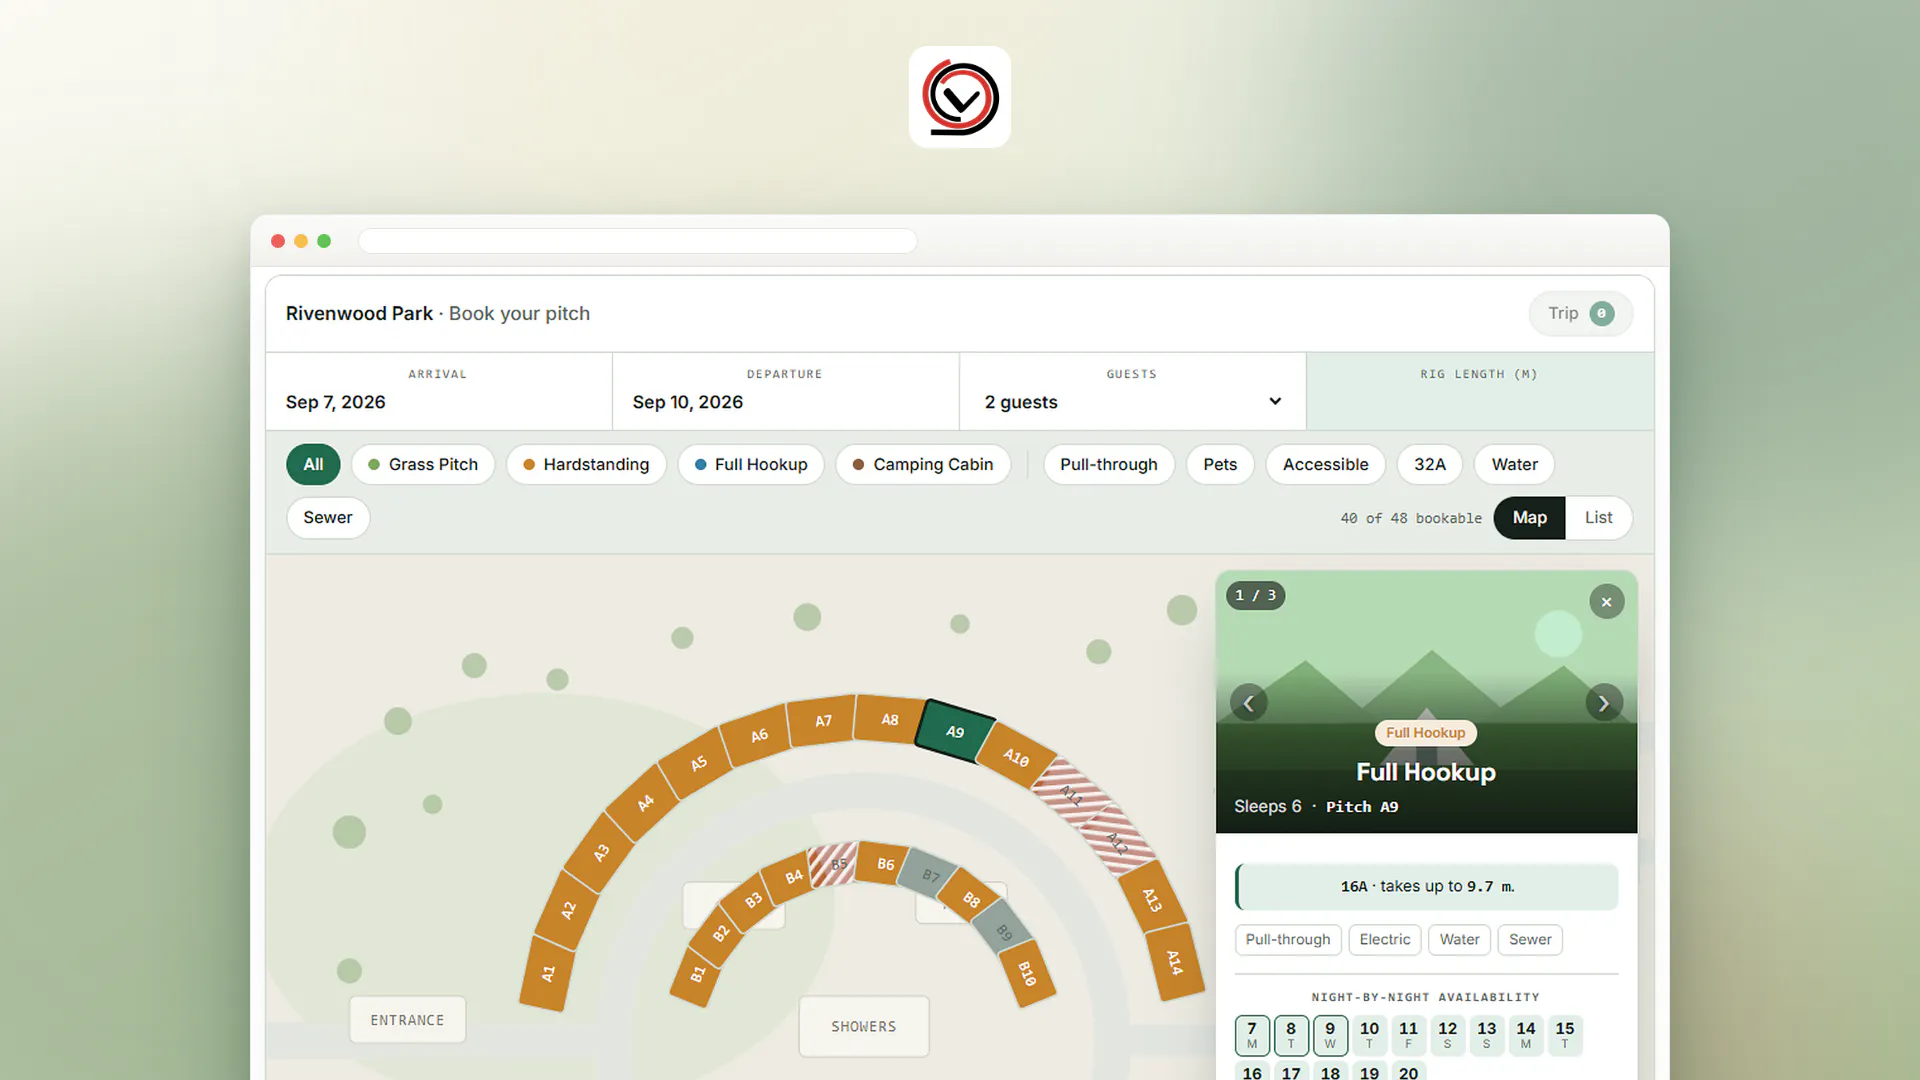Click the striped pitch A12

click(x=1117, y=843)
